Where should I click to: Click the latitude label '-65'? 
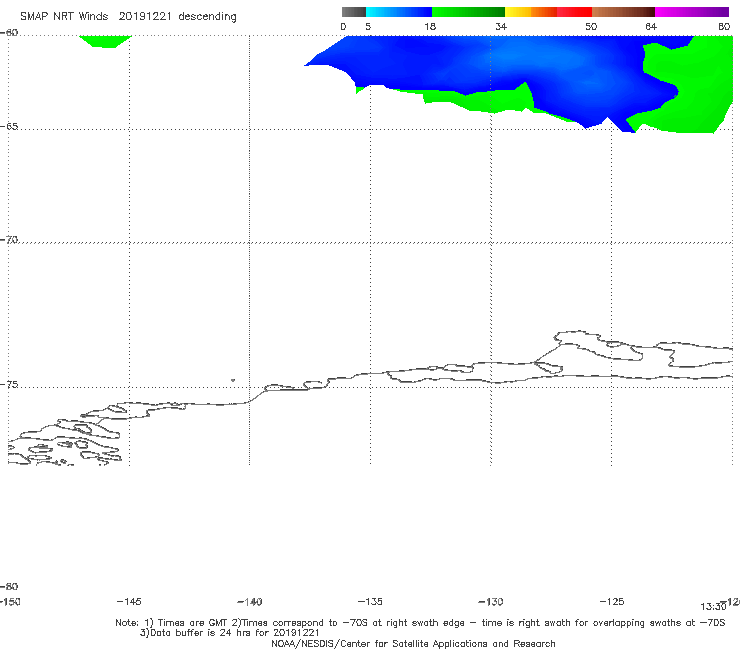tap(9, 127)
